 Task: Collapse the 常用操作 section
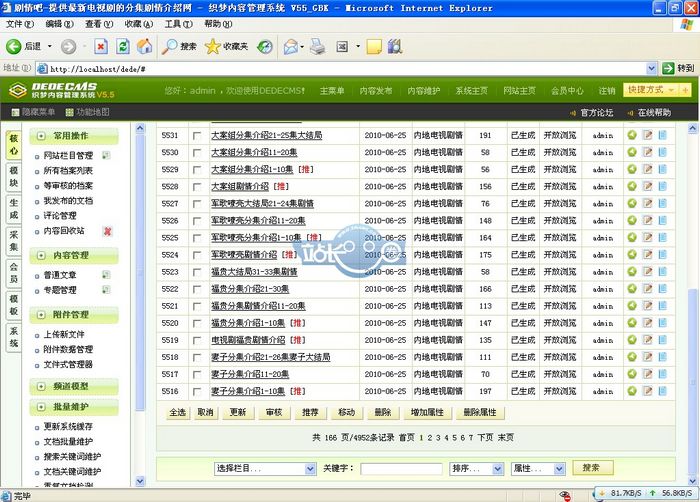[41, 136]
